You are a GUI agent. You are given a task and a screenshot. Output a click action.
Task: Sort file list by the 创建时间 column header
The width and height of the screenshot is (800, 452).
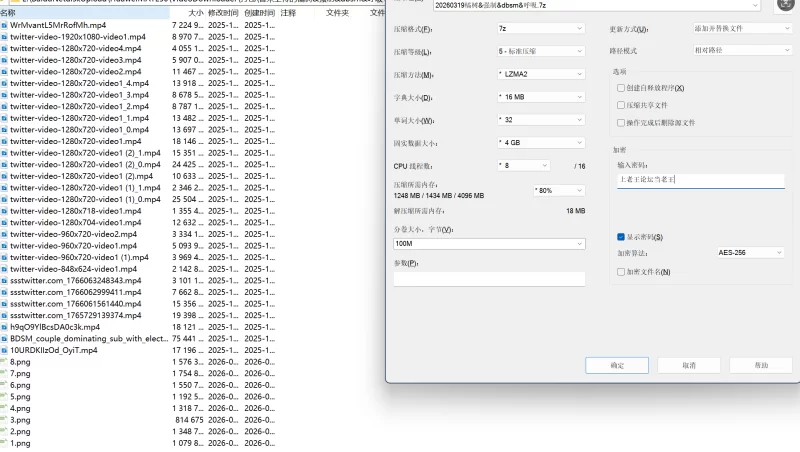coord(259,13)
